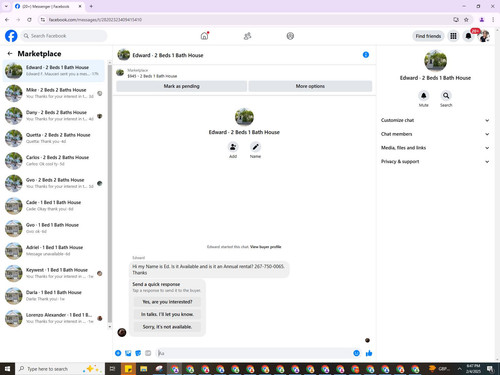The width and height of the screenshot is (500, 375).
Task: Send quick reply In talks. I'll let you know.
Action: (167, 314)
